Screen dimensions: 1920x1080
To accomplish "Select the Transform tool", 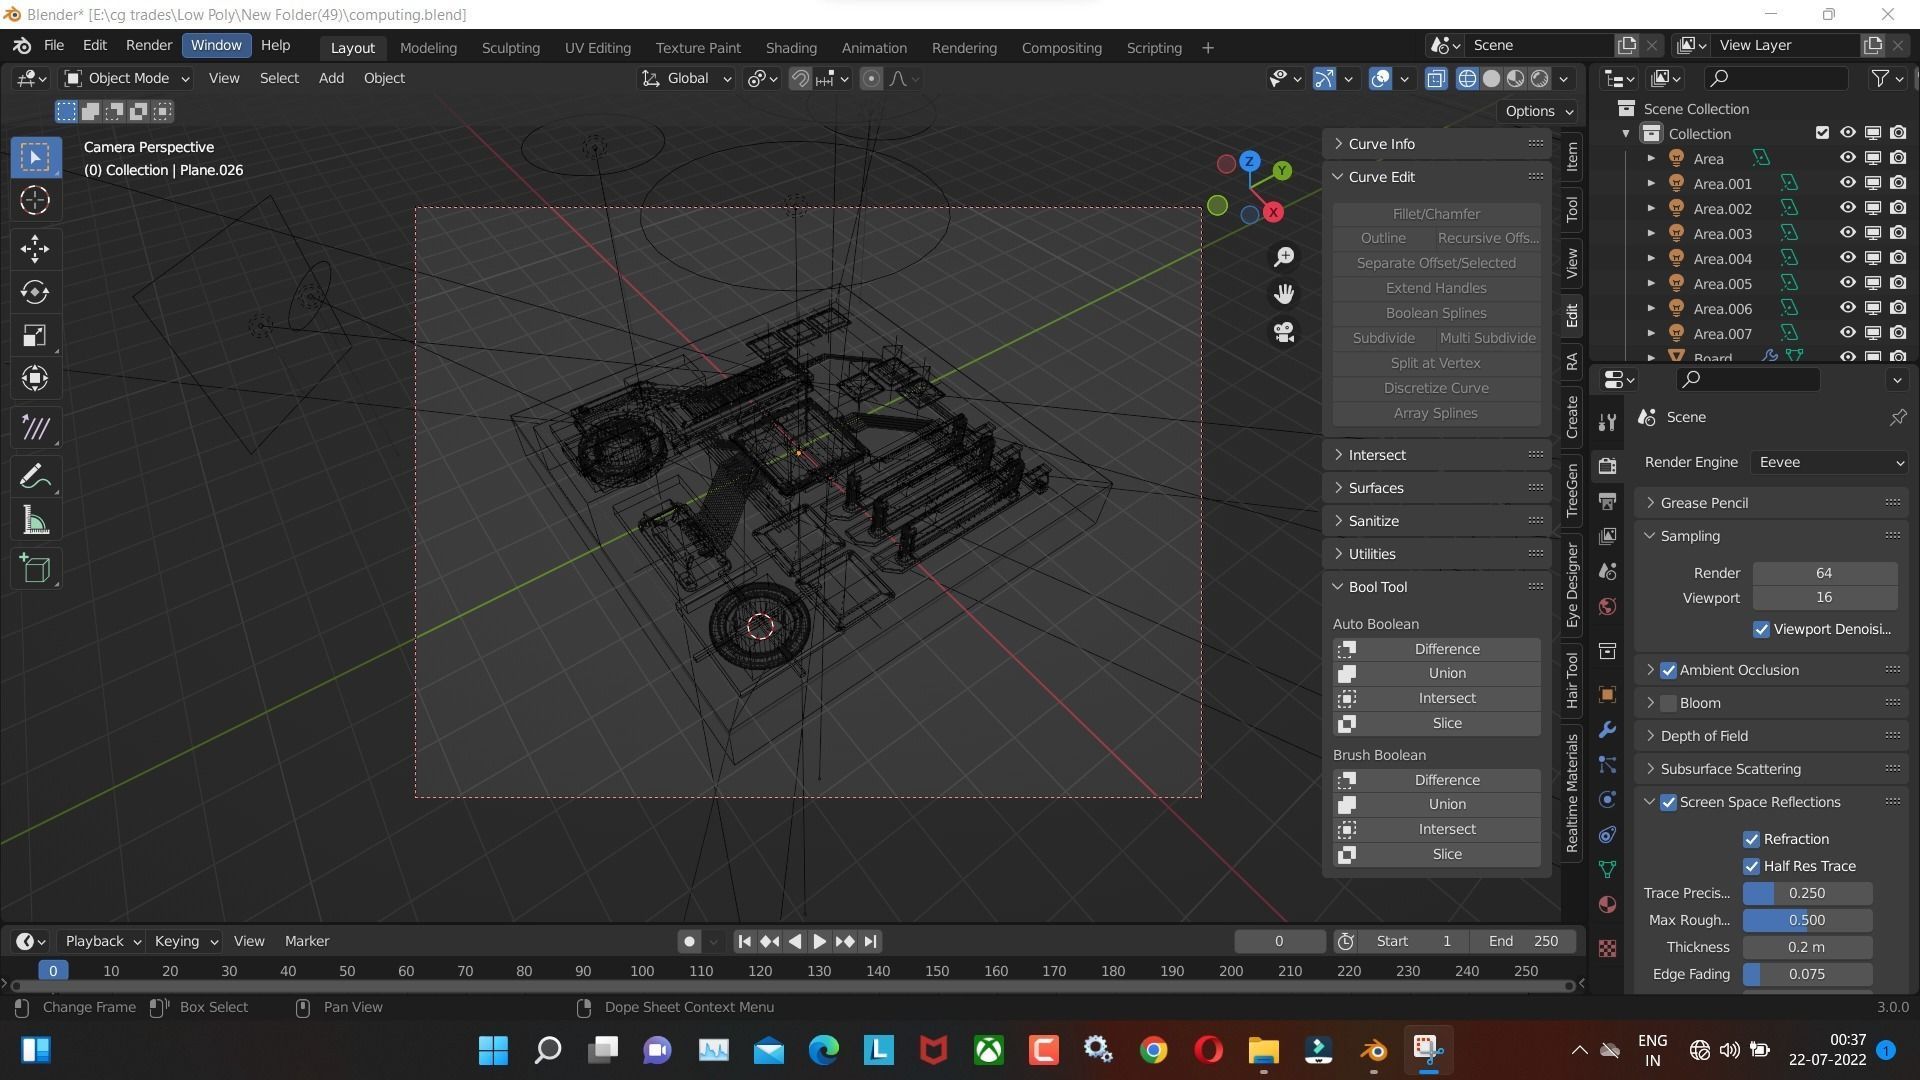I will click(x=35, y=378).
